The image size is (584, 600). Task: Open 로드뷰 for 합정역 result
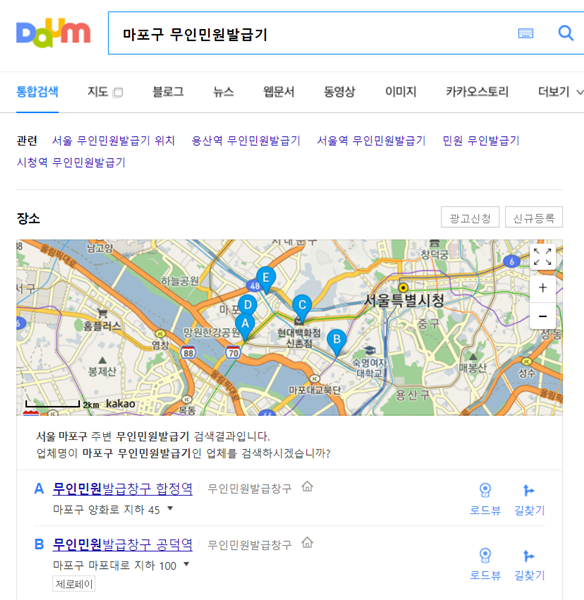click(x=485, y=499)
